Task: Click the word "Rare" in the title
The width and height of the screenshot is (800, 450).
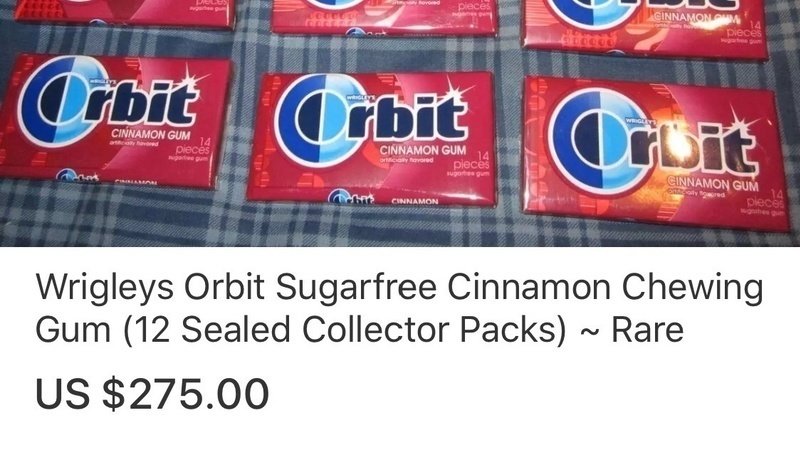Action: coord(647,329)
